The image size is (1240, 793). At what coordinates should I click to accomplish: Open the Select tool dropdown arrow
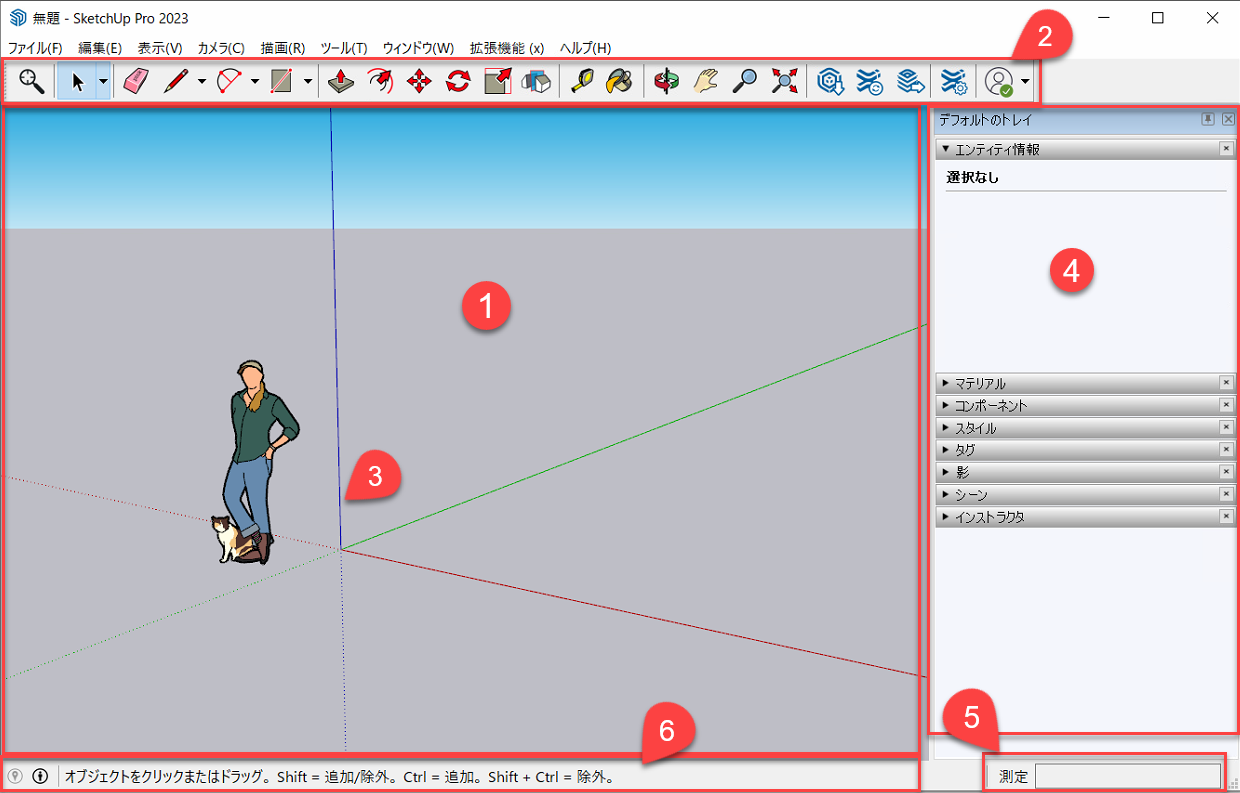(102, 82)
